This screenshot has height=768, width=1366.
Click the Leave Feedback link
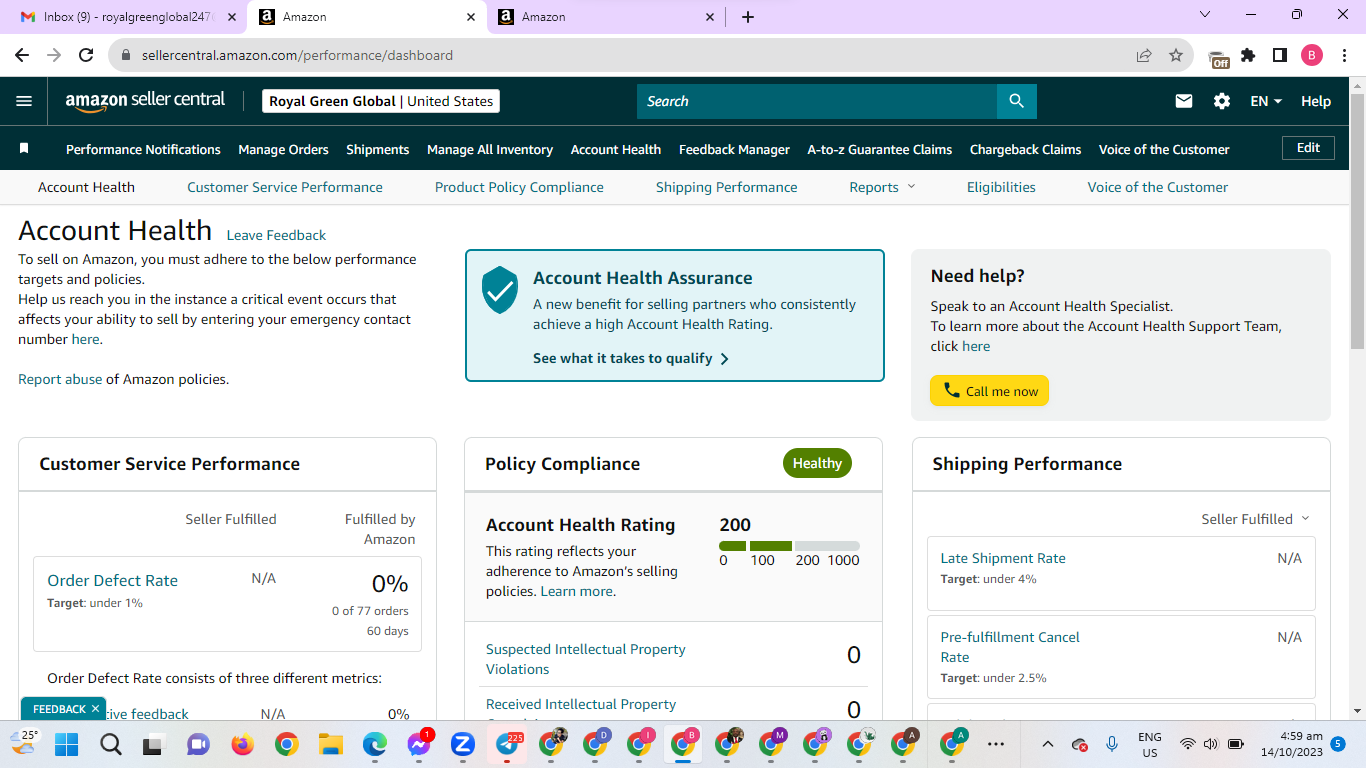276,235
